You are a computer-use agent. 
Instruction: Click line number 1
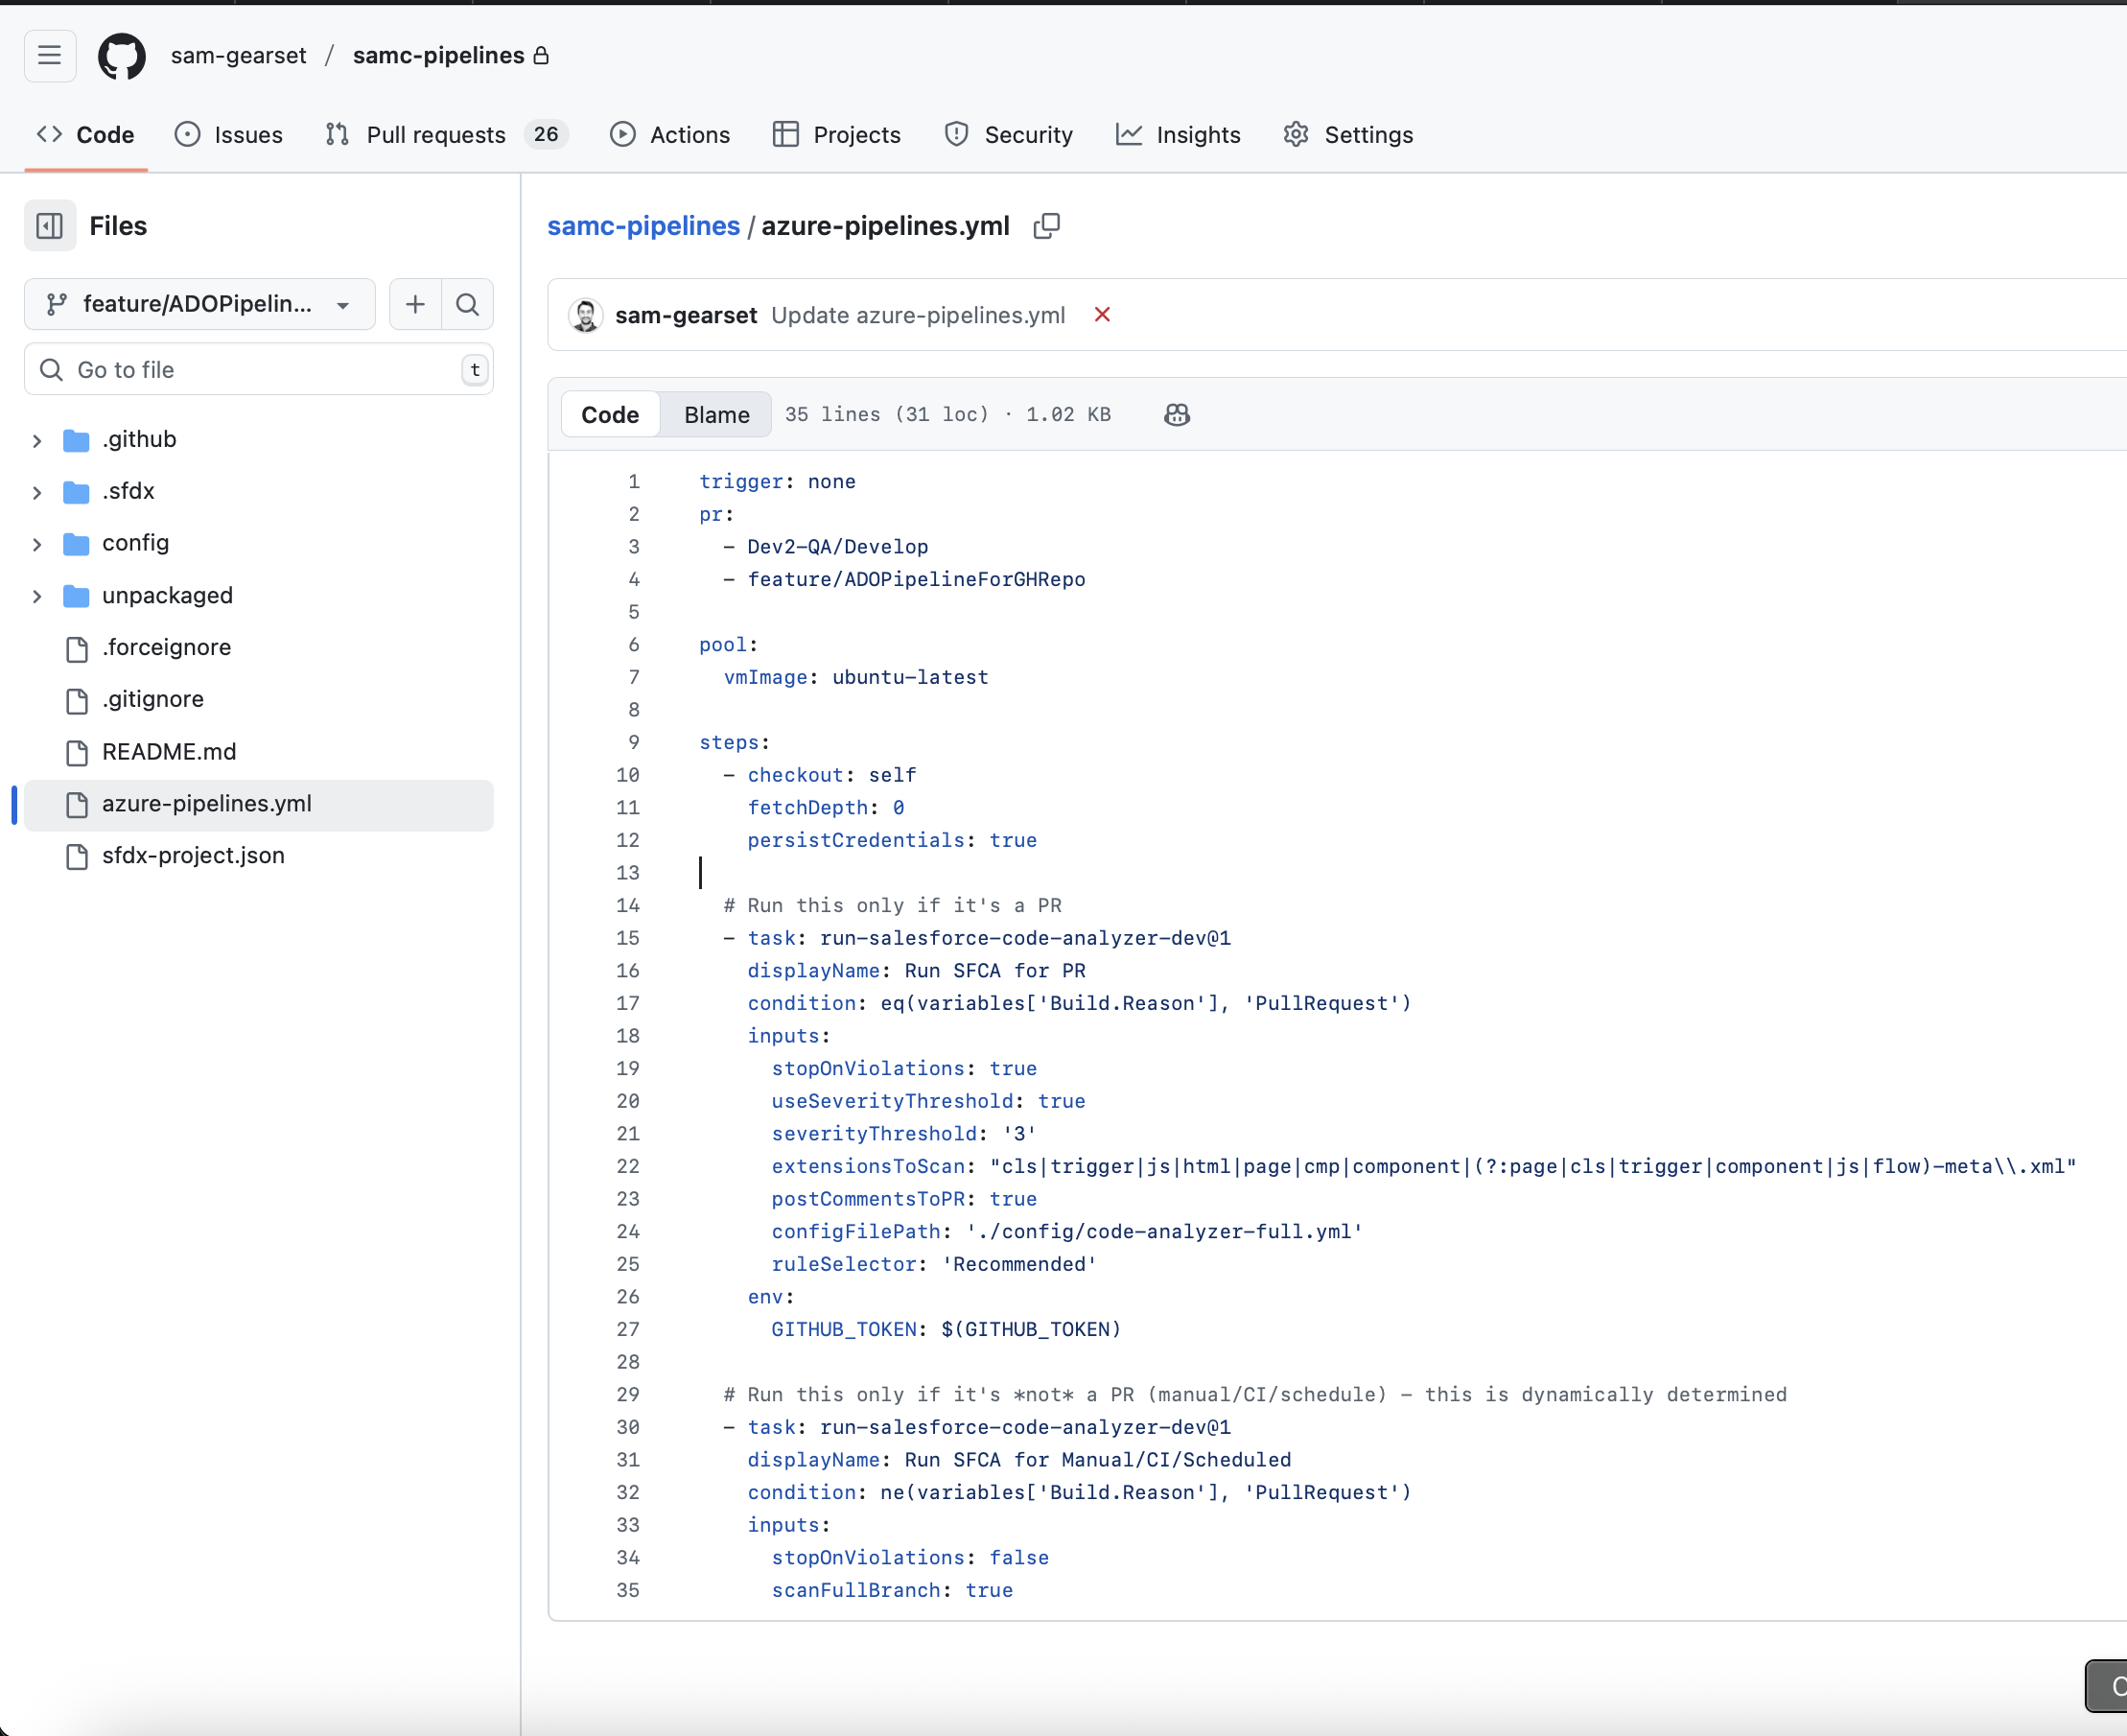coord(634,482)
